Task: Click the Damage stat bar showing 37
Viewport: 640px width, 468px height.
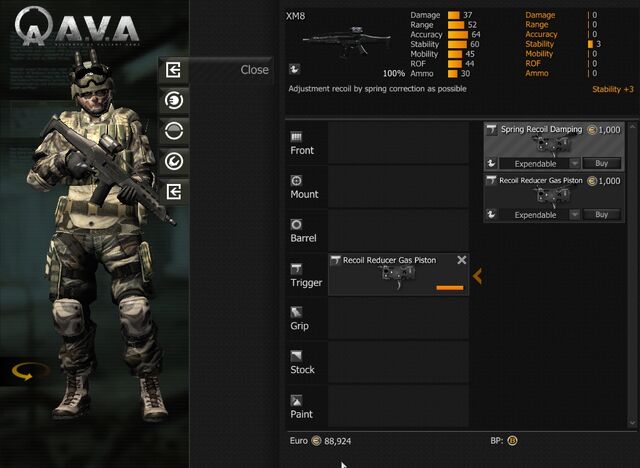Action: (453, 15)
